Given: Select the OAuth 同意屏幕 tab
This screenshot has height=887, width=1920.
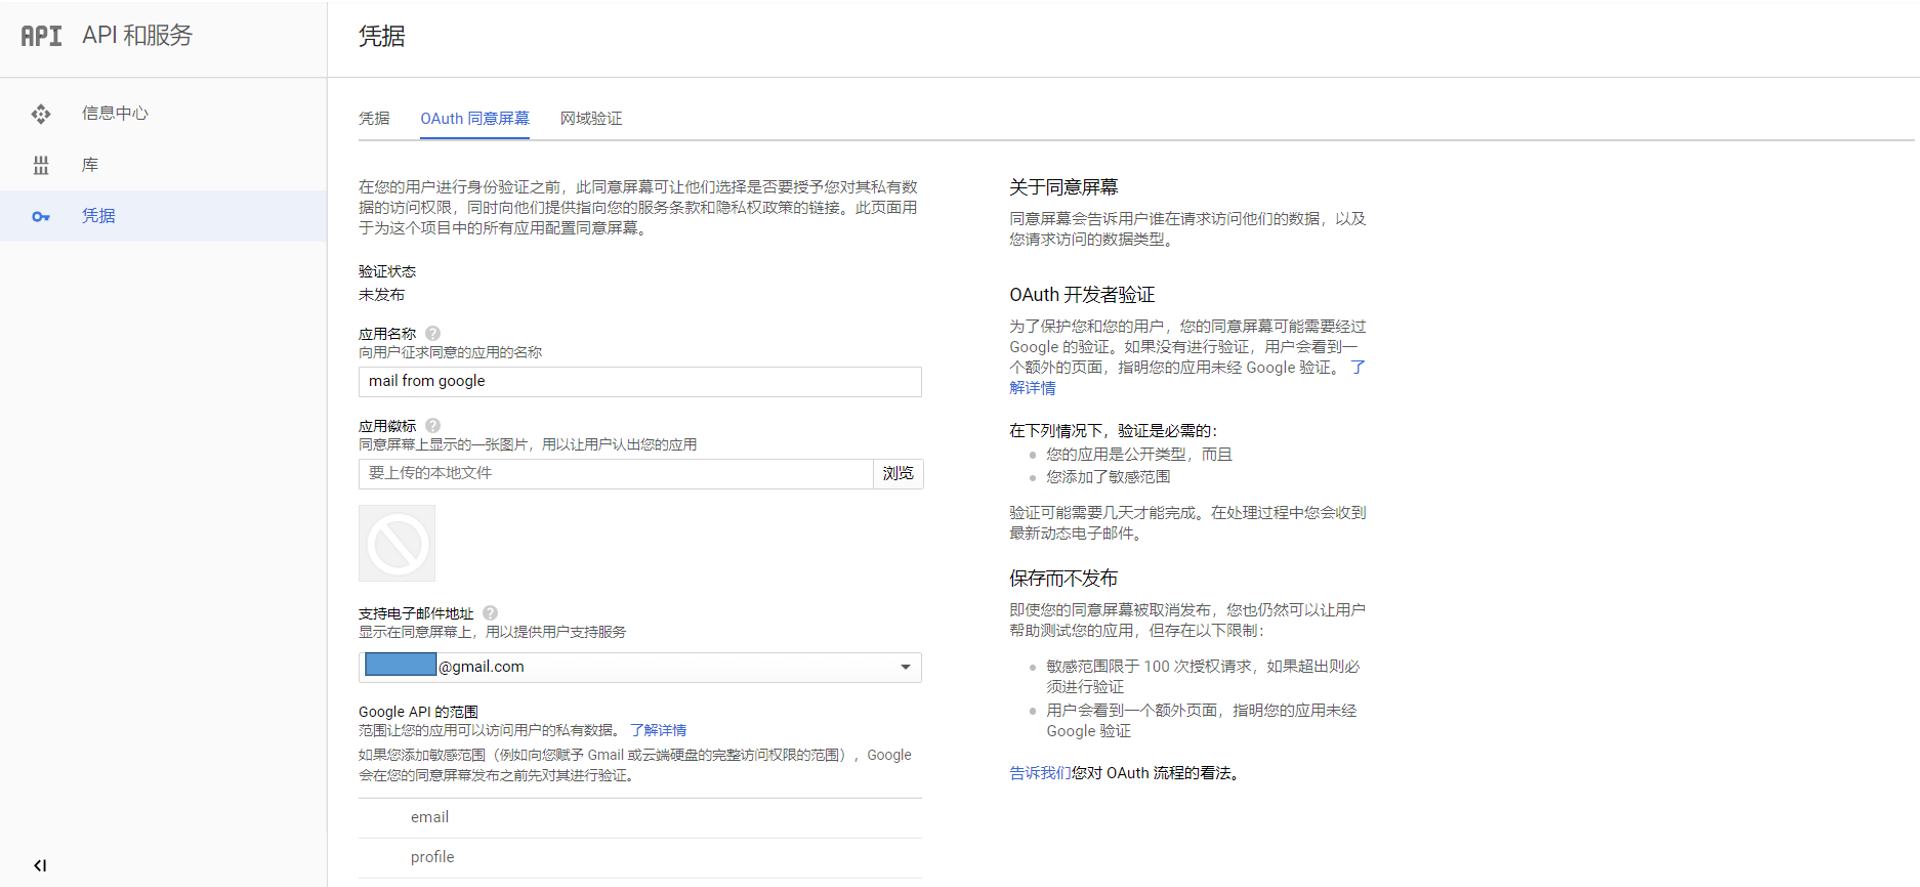Looking at the screenshot, I should (474, 119).
